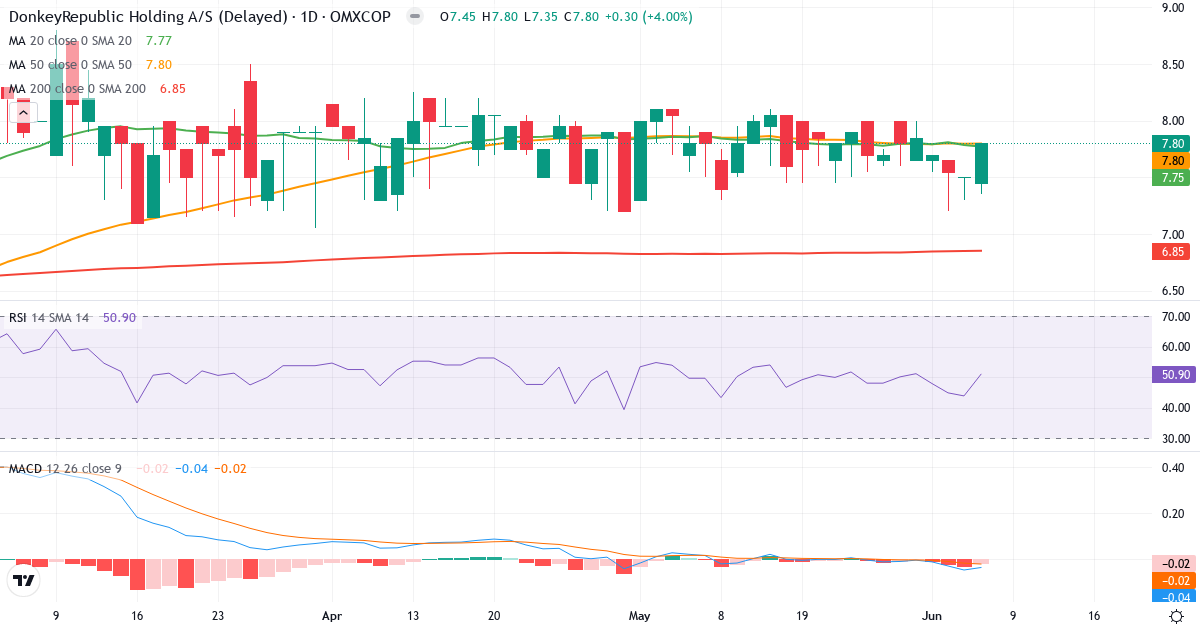Select the MA 50 close SMA 50 legend
Image resolution: width=1200 pixels, height=630 pixels.
70,65
